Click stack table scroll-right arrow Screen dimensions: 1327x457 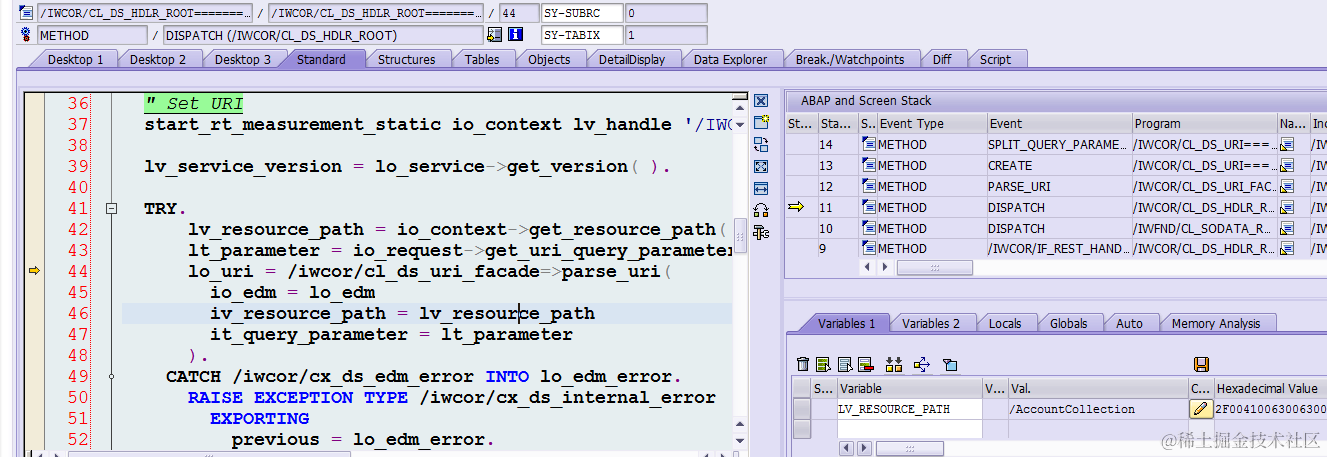pyautogui.click(x=883, y=268)
